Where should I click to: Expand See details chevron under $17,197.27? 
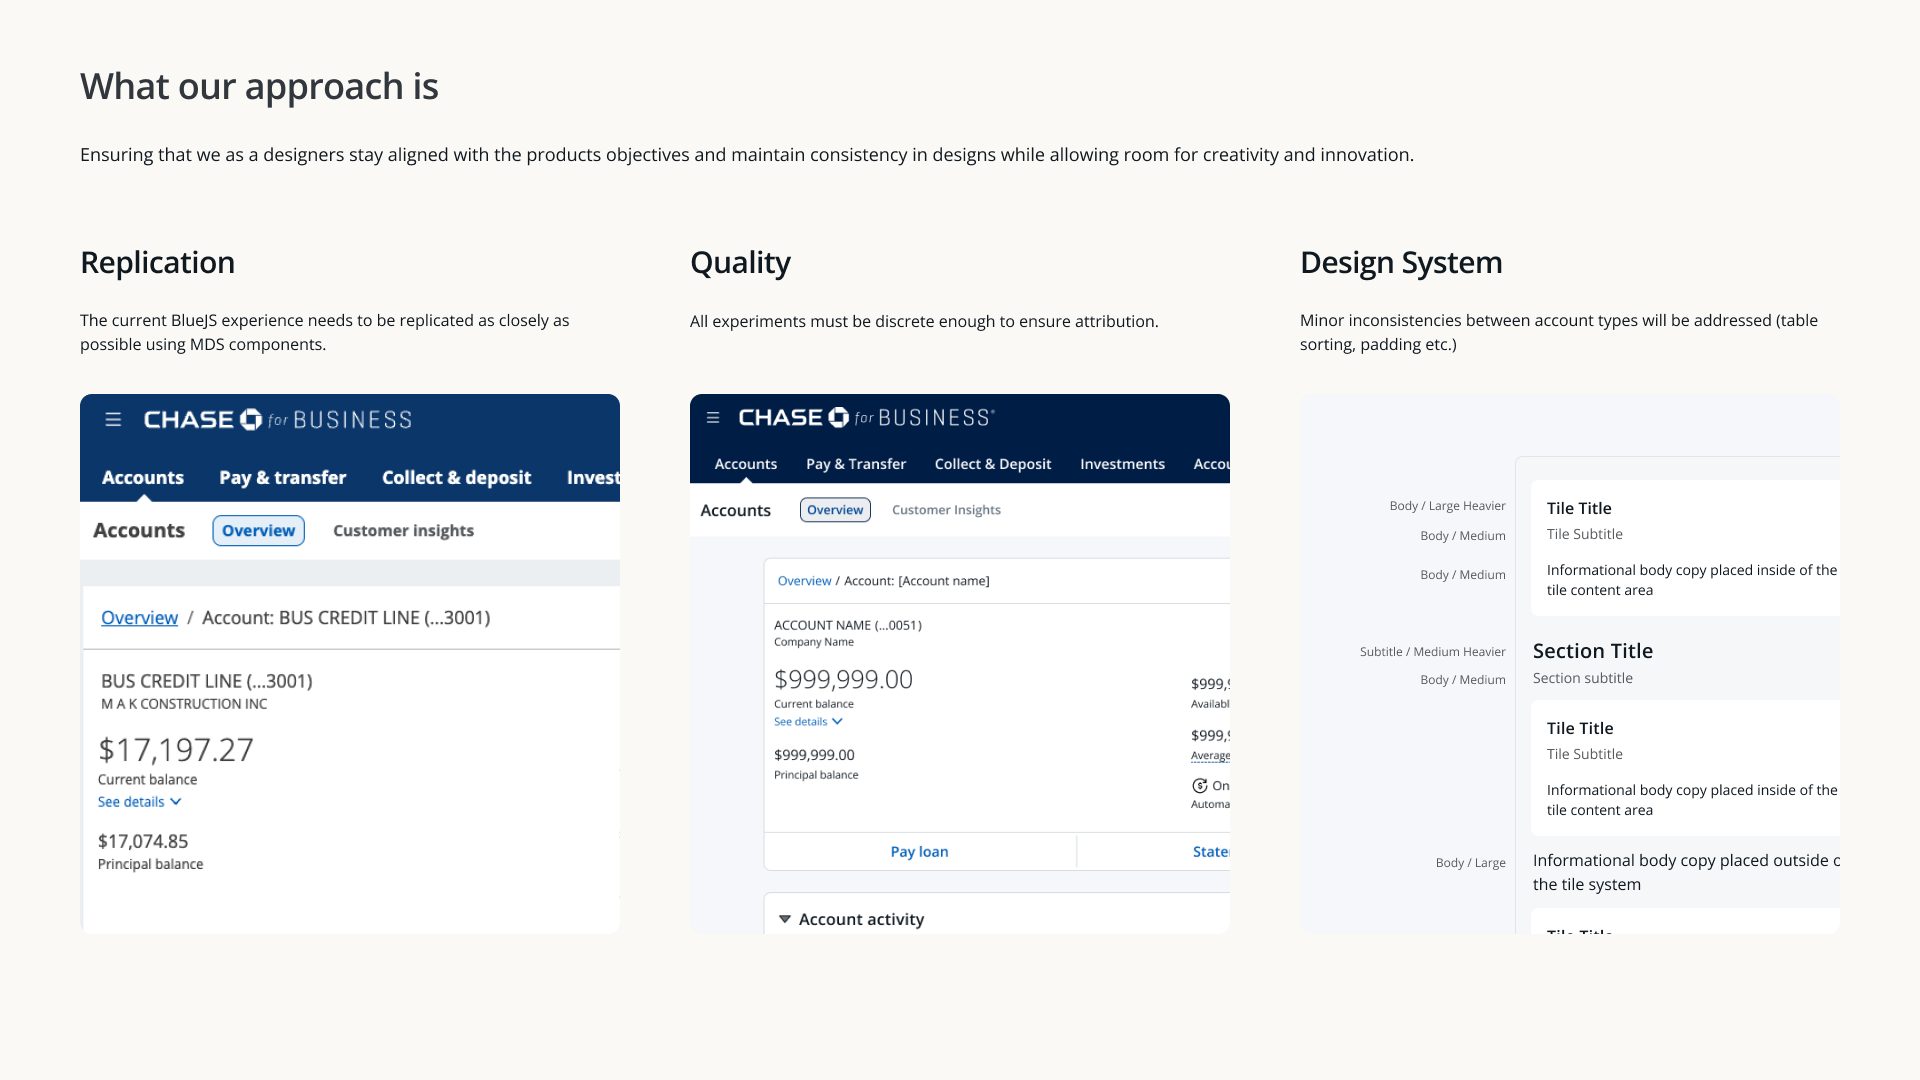point(176,802)
